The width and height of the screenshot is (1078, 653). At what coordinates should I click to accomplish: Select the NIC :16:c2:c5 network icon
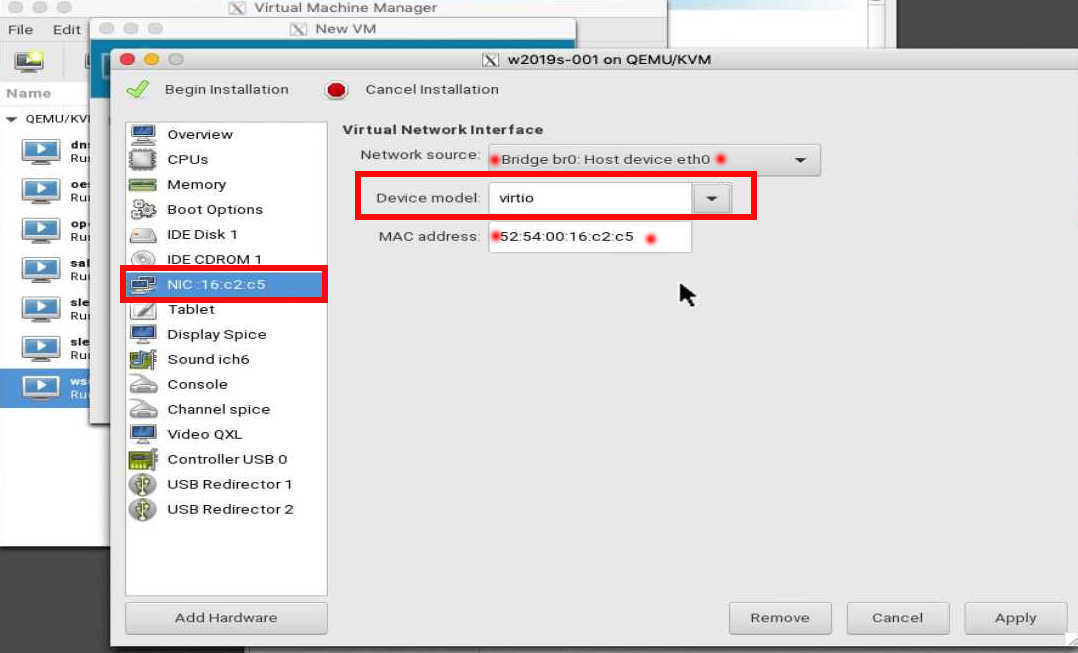pos(143,285)
